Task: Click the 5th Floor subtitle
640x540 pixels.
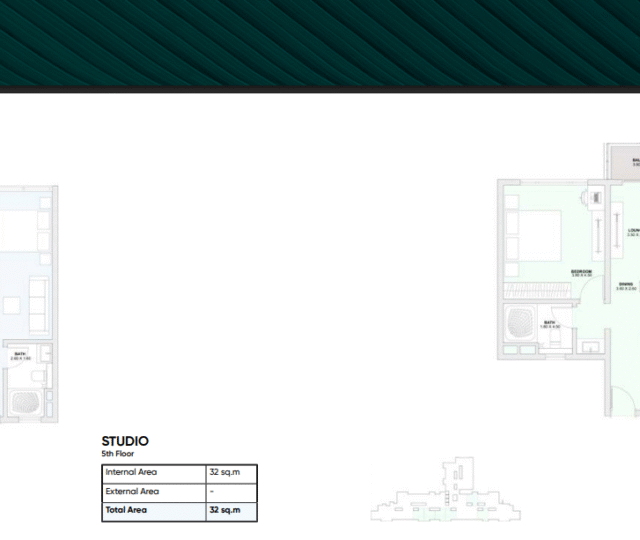Action: pyautogui.click(x=118, y=454)
